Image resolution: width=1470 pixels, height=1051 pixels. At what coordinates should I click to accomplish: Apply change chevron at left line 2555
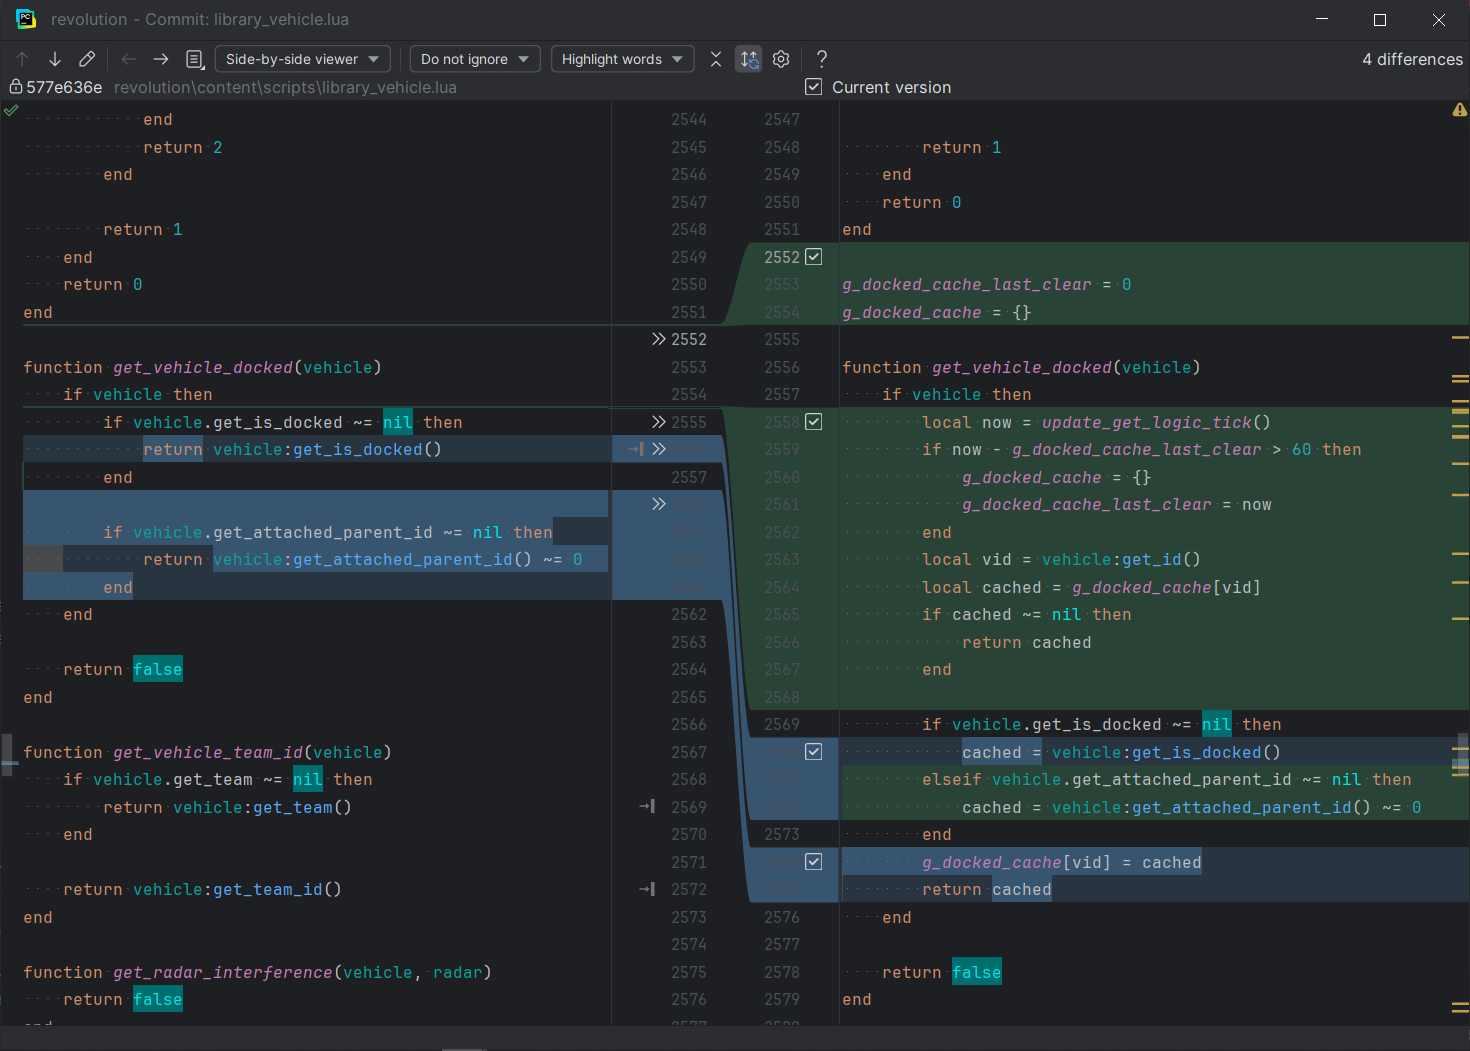[658, 422]
